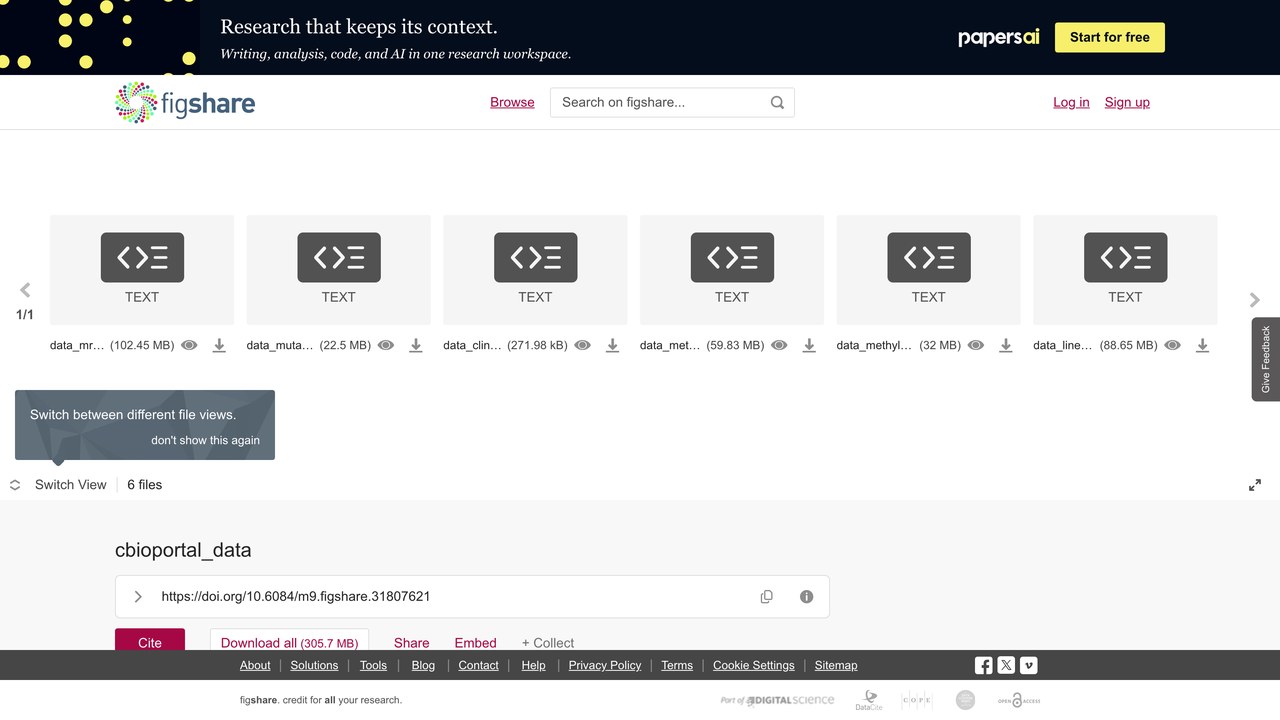Open figshare's Facebook page
1280x720 pixels.
[984, 665]
